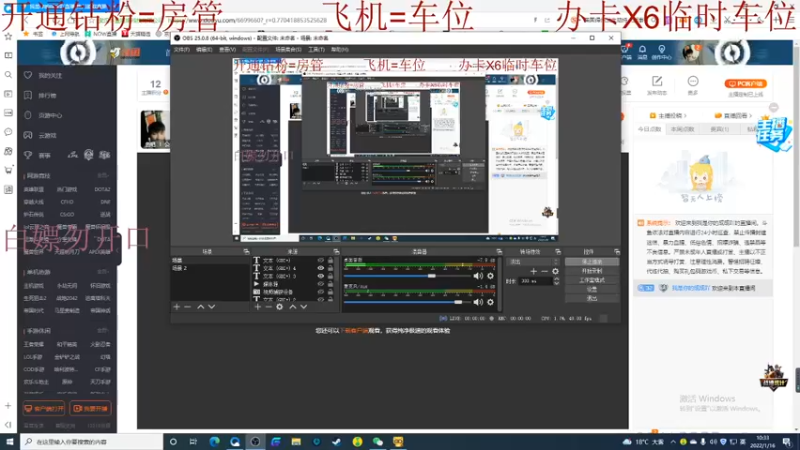Click 退出 button in OBS controls
The height and width of the screenshot is (450, 800).
point(592,298)
